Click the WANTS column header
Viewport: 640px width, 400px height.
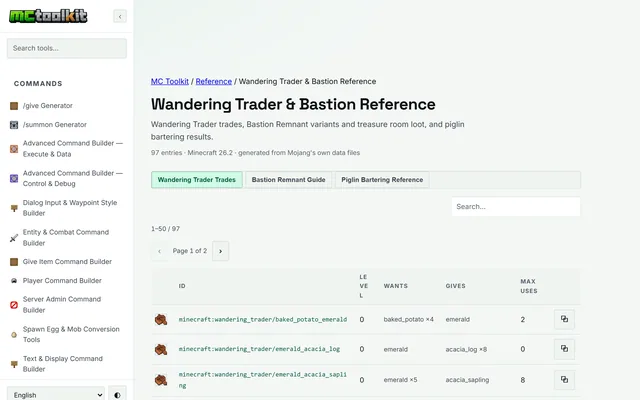click(x=396, y=286)
